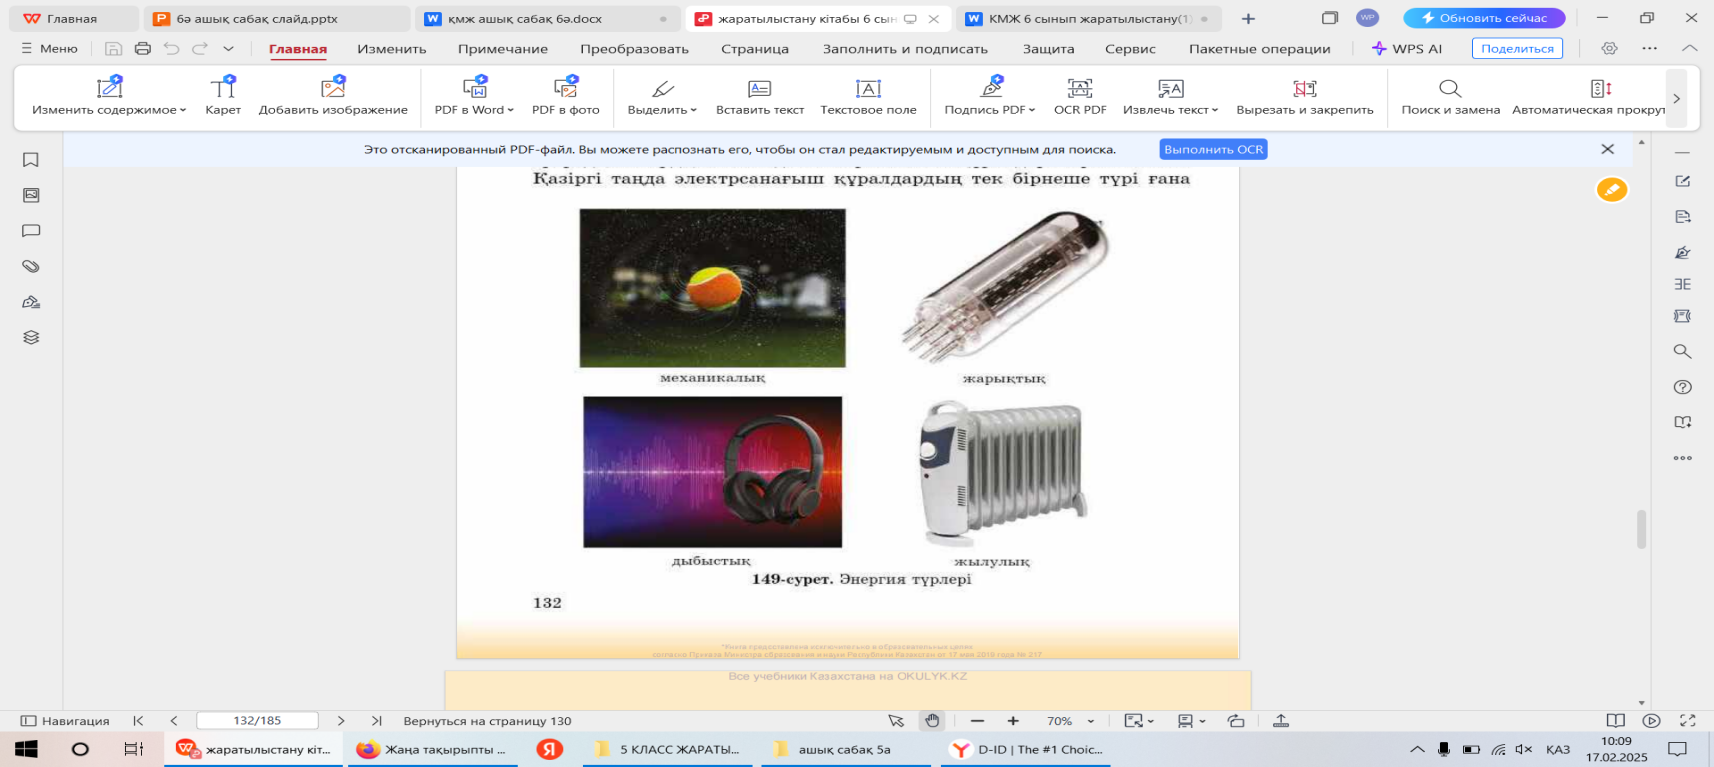Click the page number input field
Image resolution: width=1714 pixels, height=767 pixels.
click(257, 720)
